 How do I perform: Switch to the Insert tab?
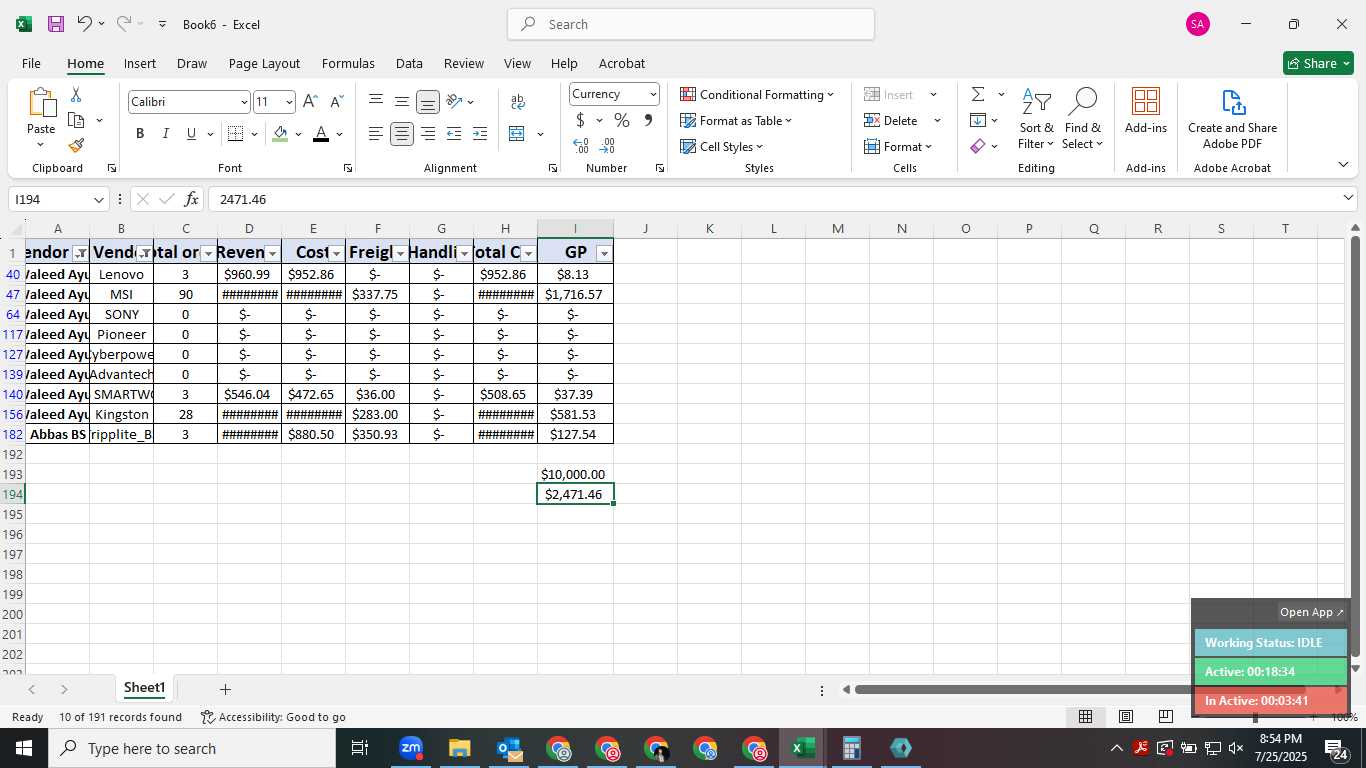(140, 63)
